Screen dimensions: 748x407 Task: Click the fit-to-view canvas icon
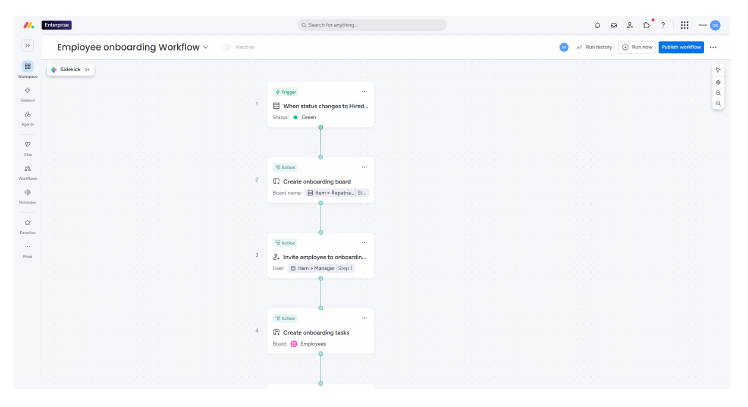click(718, 82)
